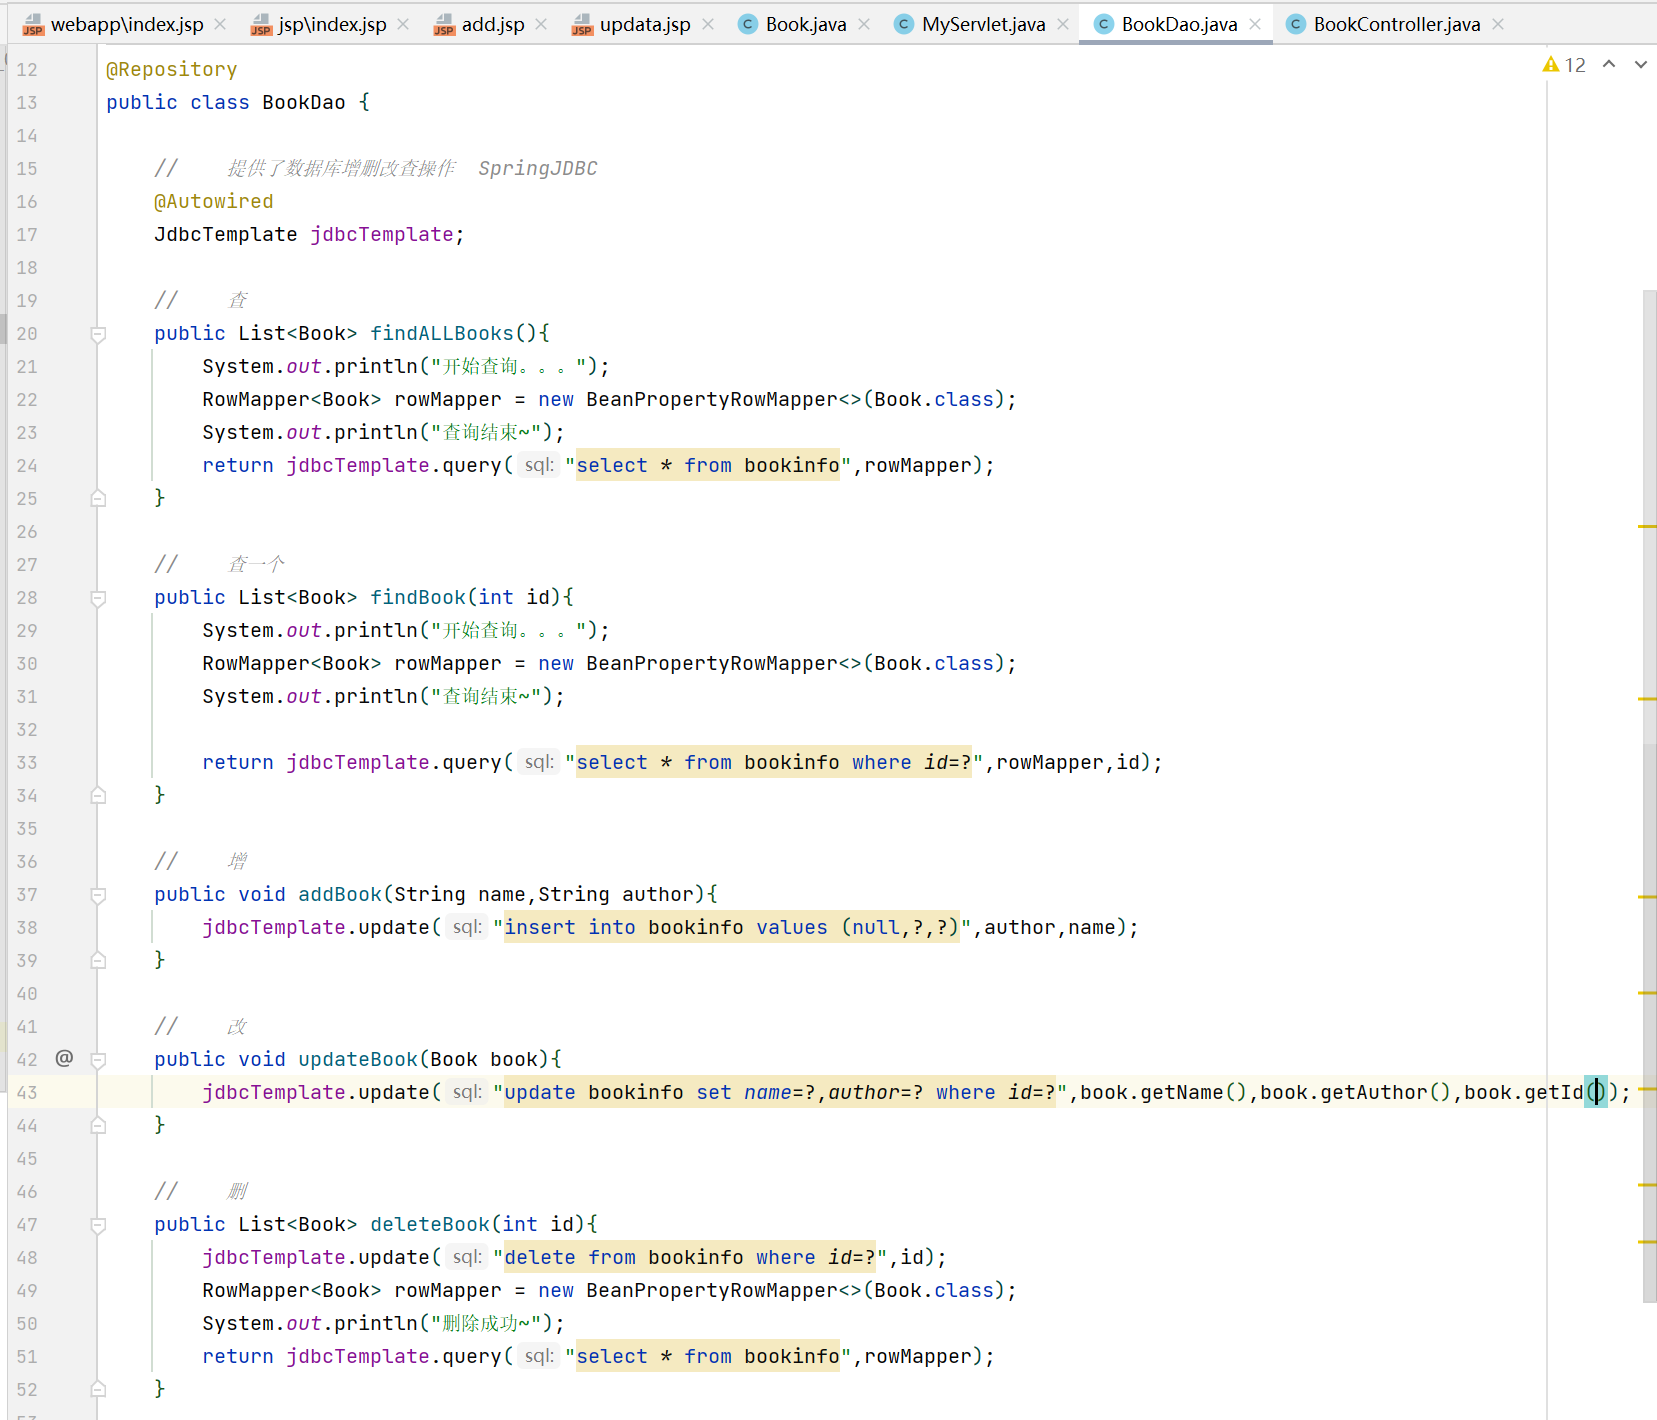
Task: Collapse the deleteBook method fold on line 47
Action: [x=98, y=1225]
